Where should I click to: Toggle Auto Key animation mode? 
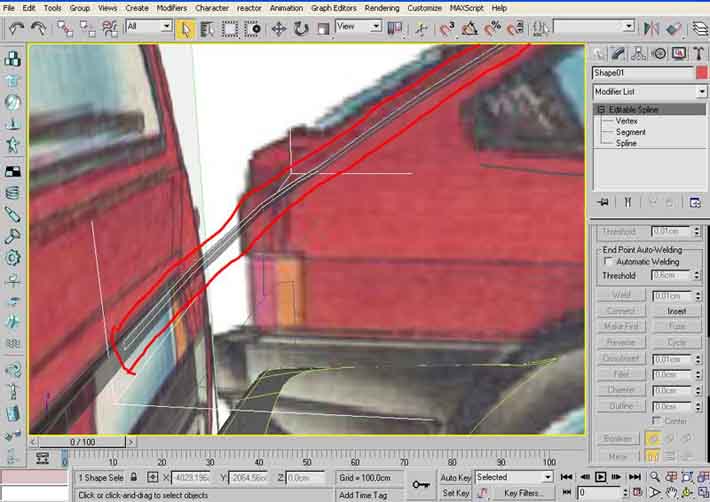[455, 477]
